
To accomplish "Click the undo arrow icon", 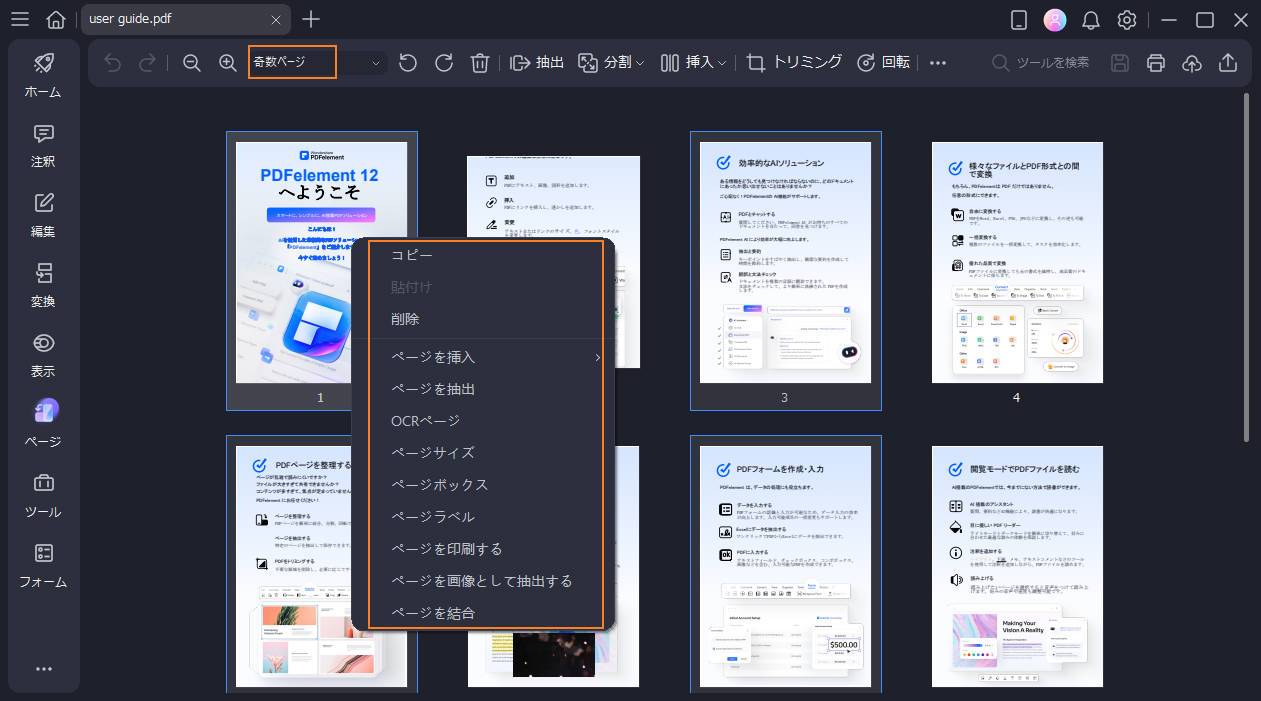I will [x=110, y=62].
